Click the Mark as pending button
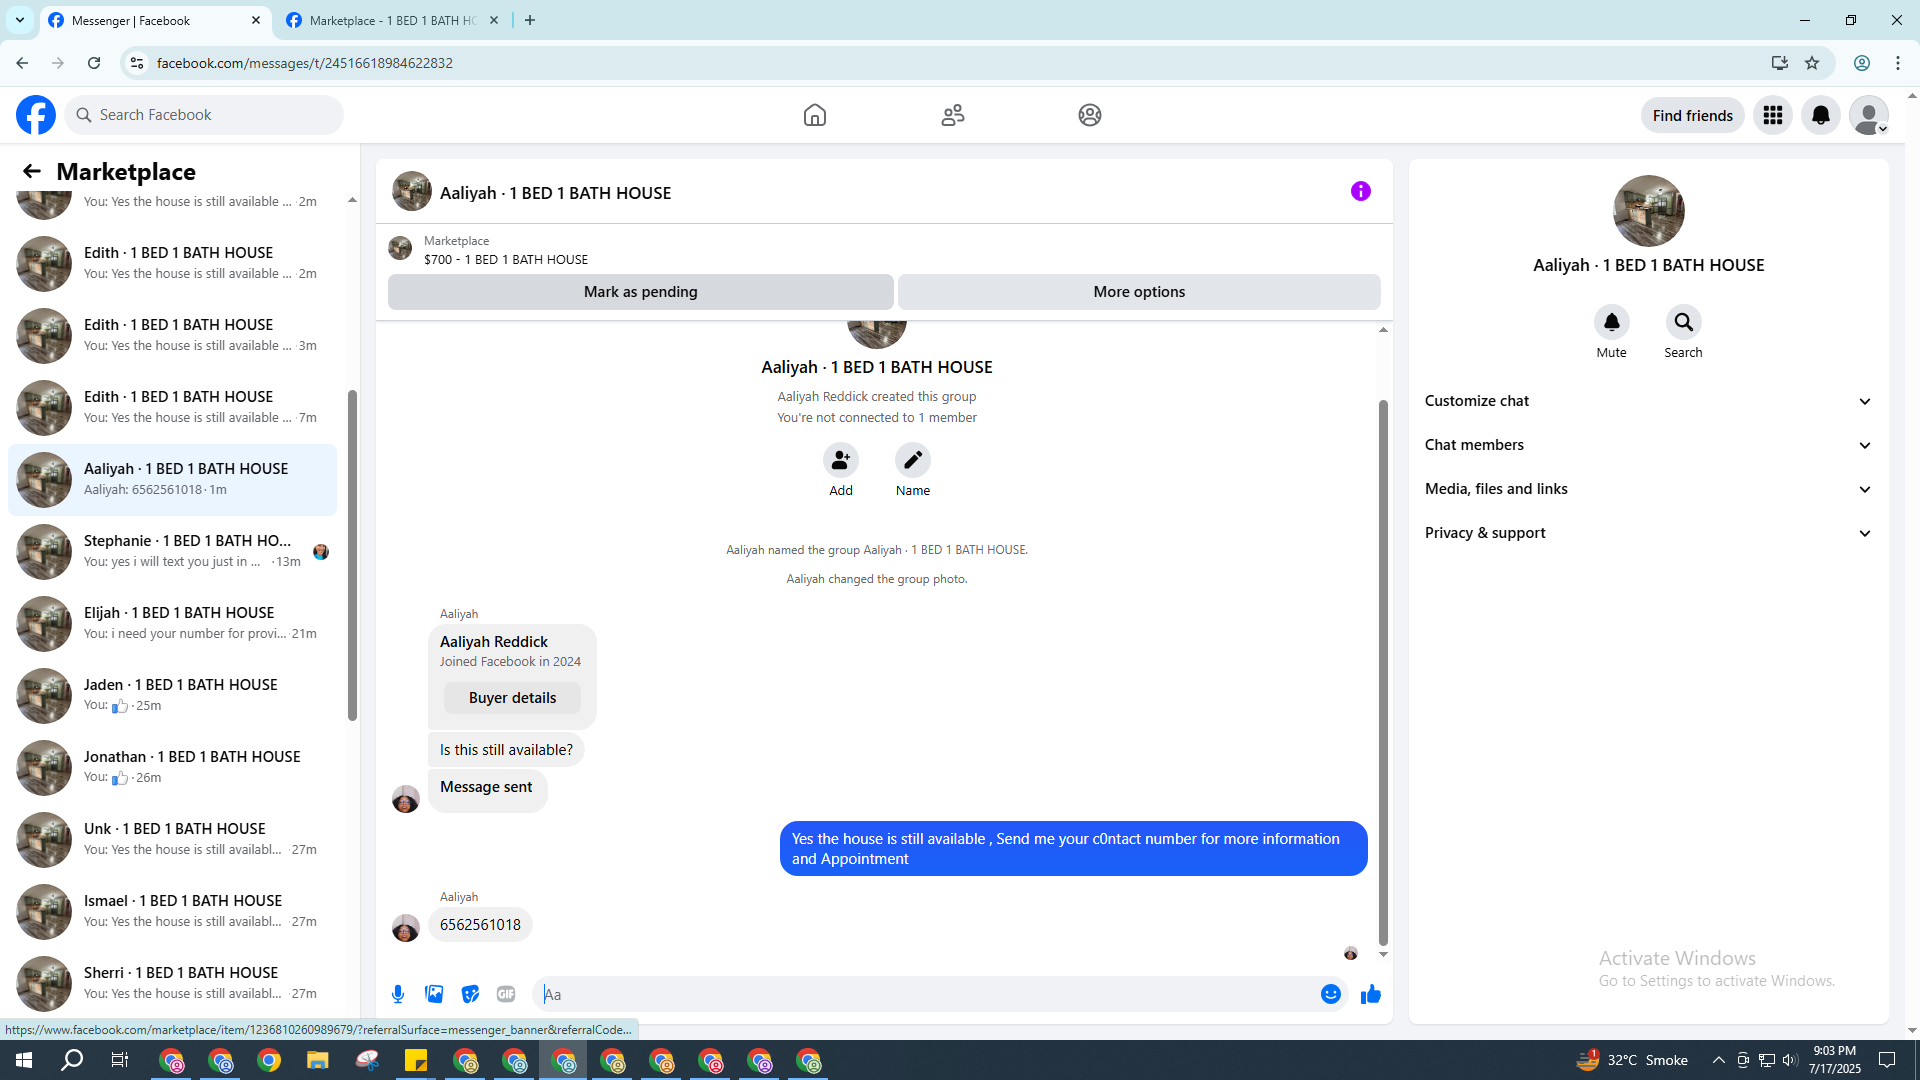Viewport: 1920px width, 1080px height. tap(641, 292)
